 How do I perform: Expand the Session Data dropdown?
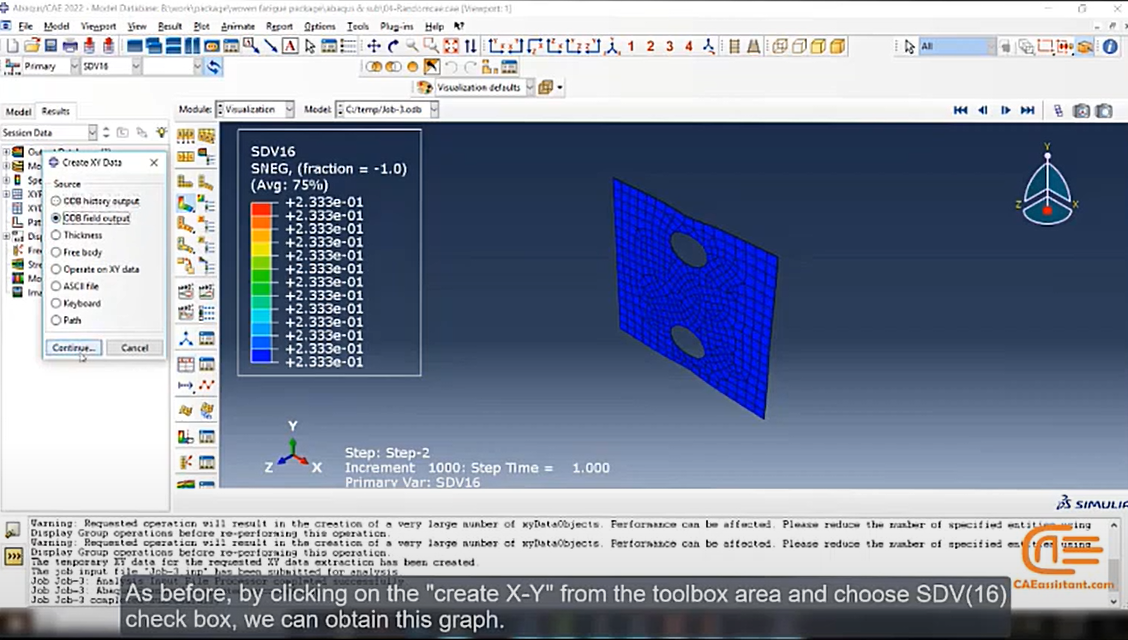coord(49,132)
